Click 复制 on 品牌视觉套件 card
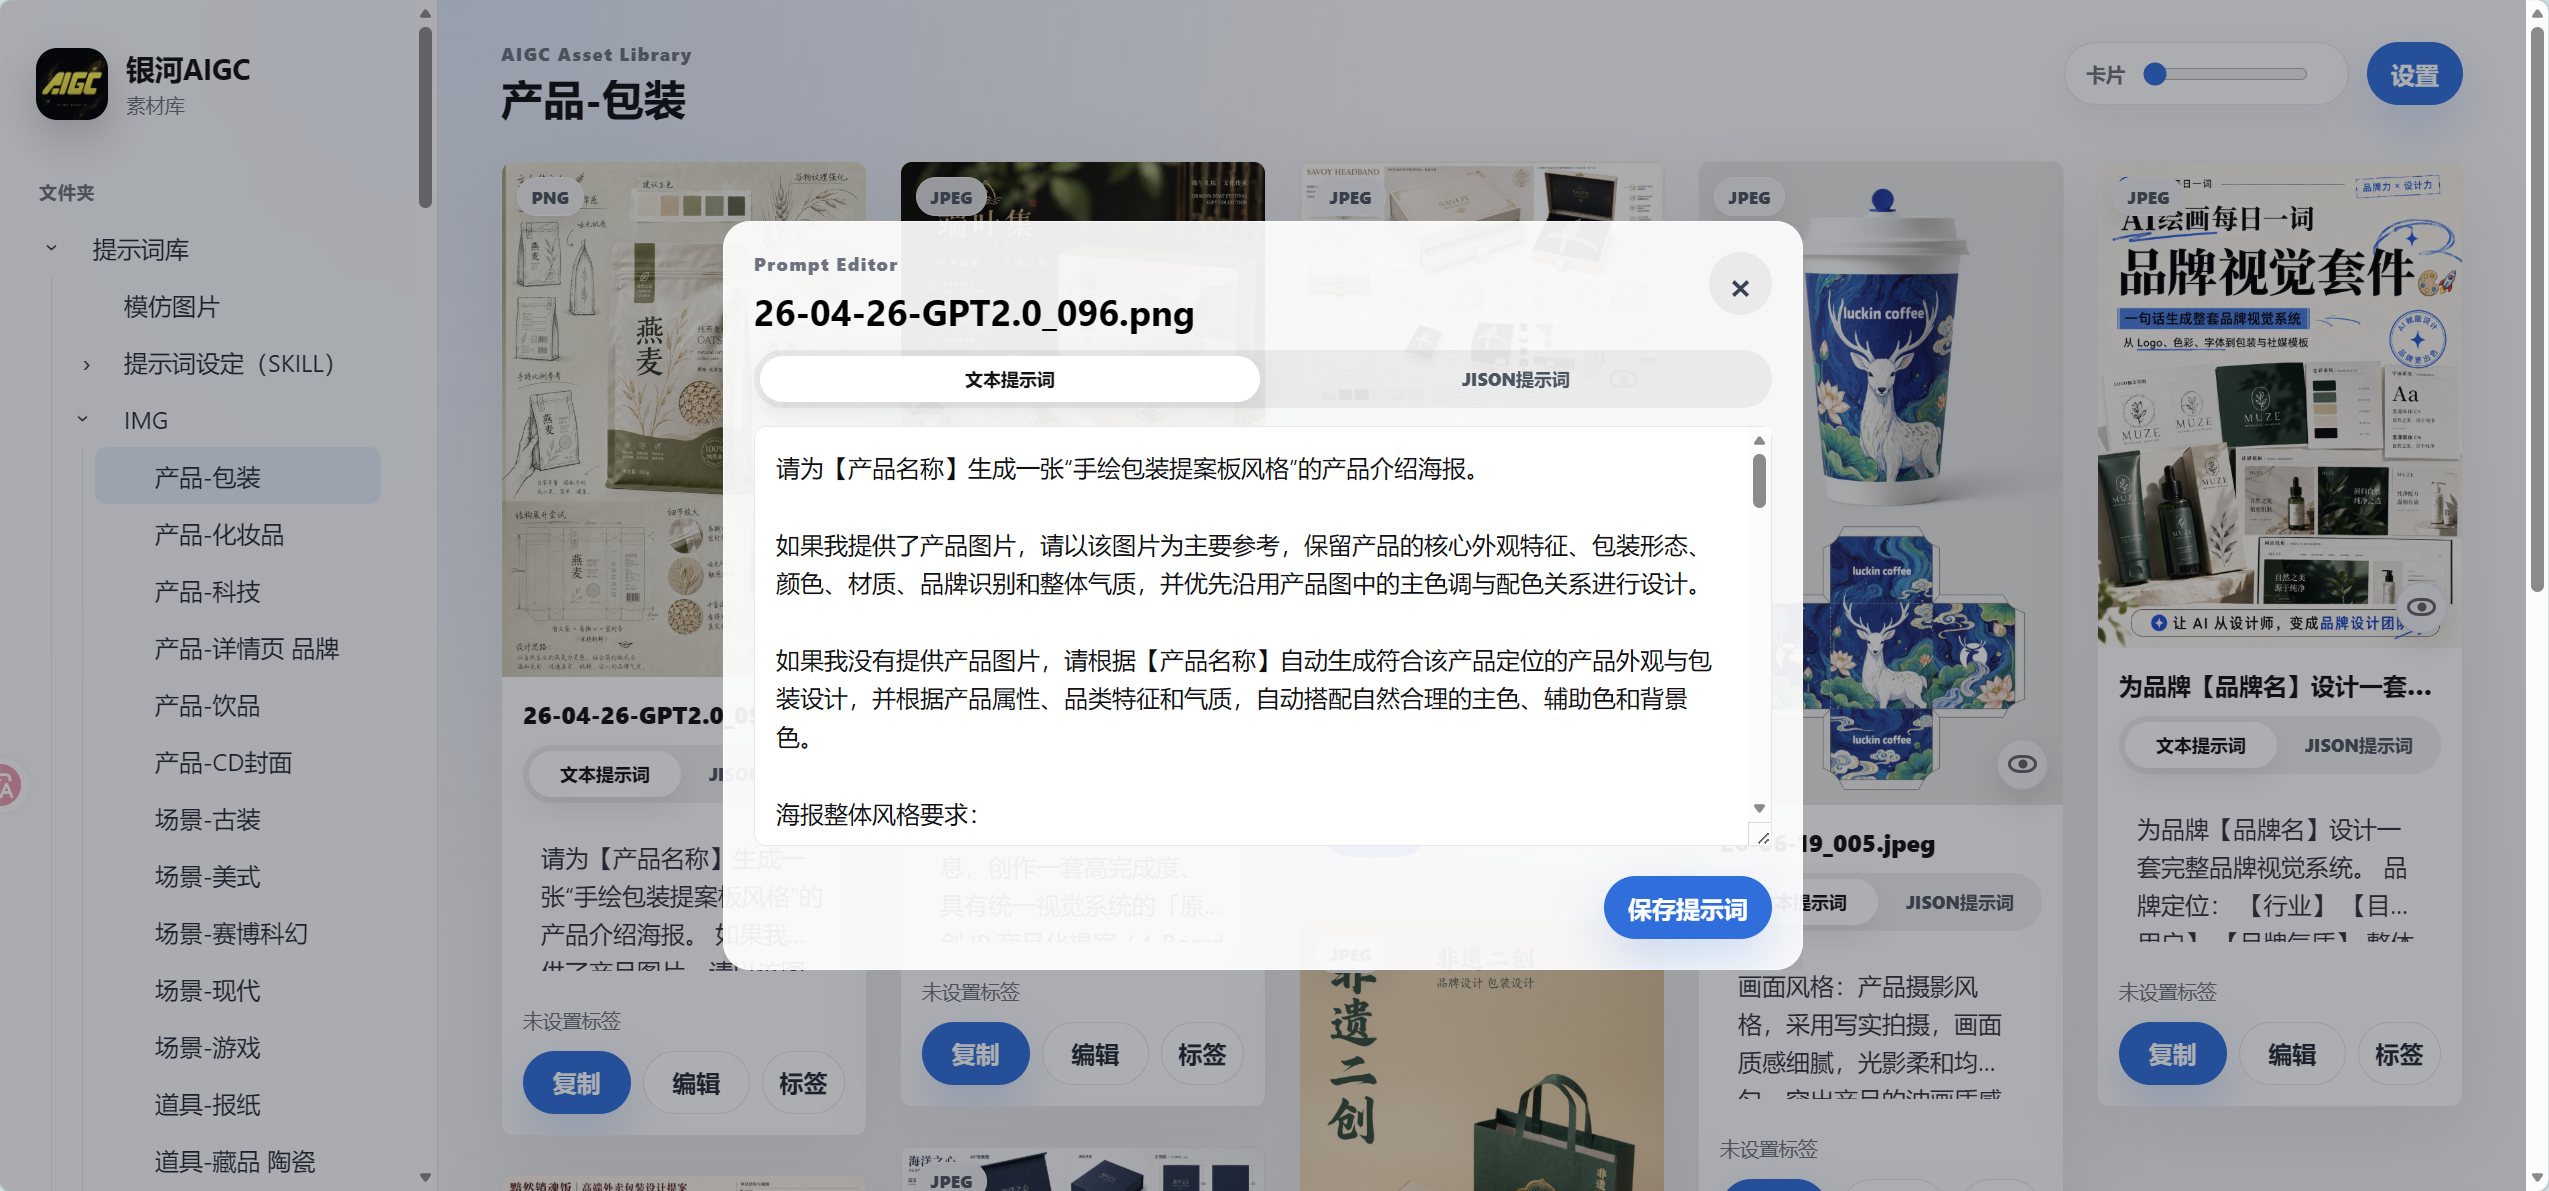 point(2172,1054)
